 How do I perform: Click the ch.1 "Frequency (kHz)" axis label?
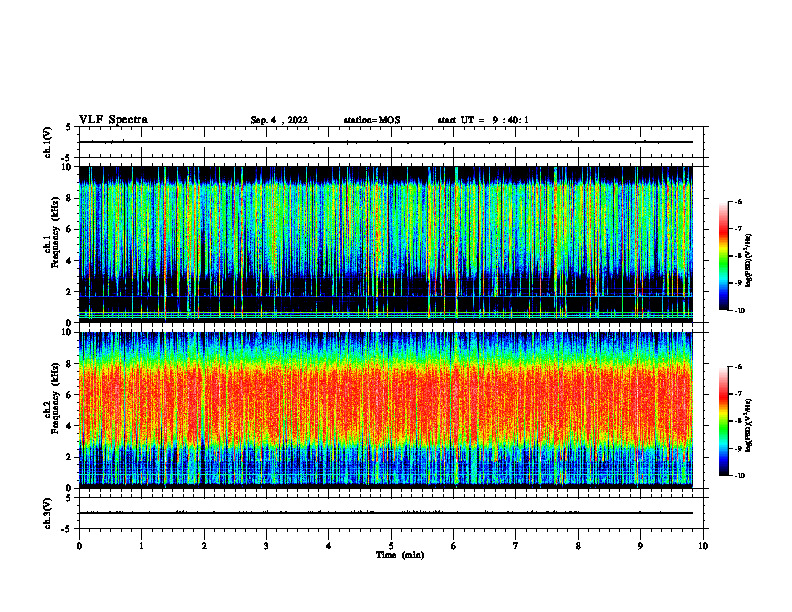tap(55, 232)
